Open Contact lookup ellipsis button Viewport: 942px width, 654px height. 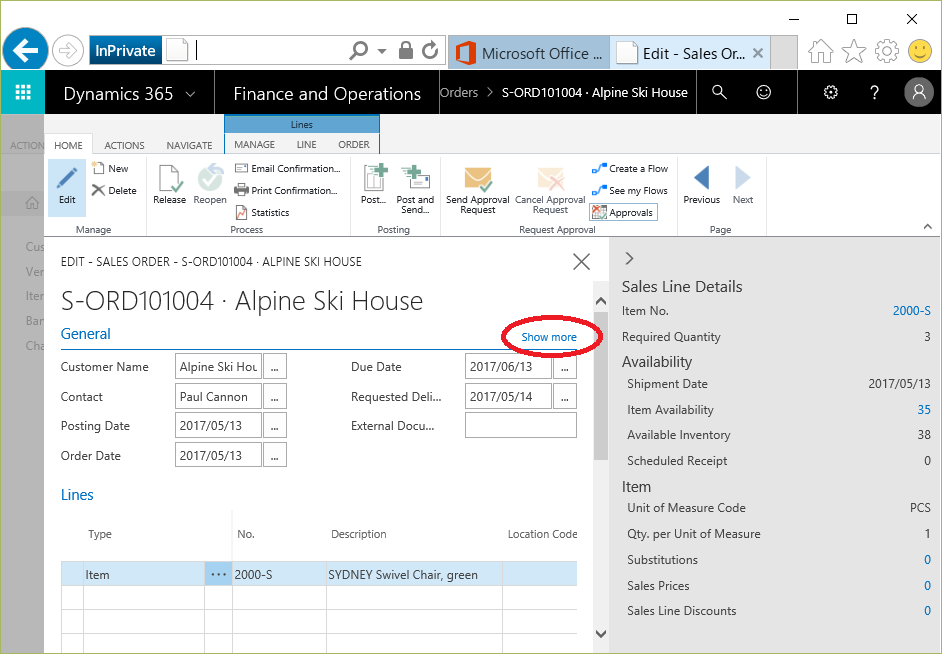click(x=275, y=396)
